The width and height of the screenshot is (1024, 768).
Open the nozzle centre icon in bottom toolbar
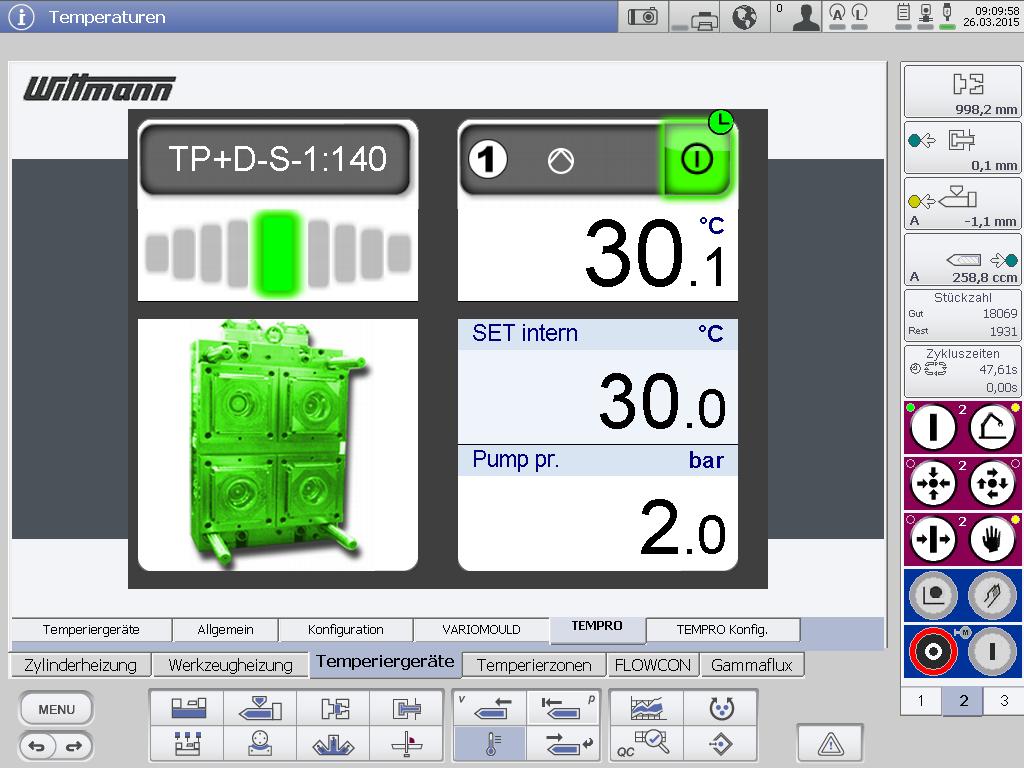[x=334, y=743]
